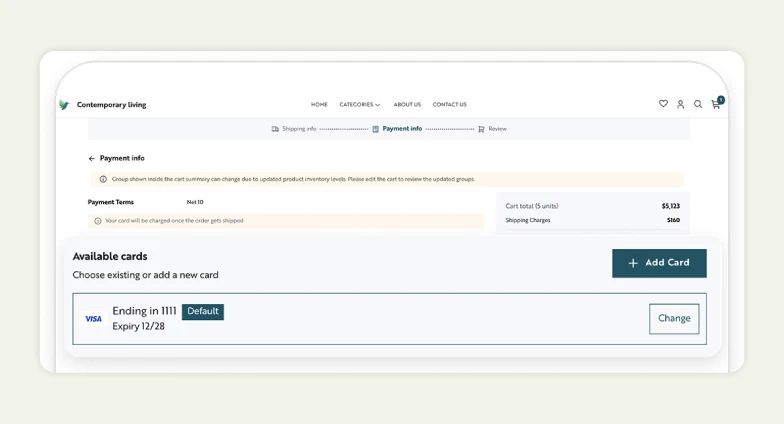The width and height of the screenshot is (784, 424).
Task: Click the Payment Terms label
Action: click(x=110, y=202)
